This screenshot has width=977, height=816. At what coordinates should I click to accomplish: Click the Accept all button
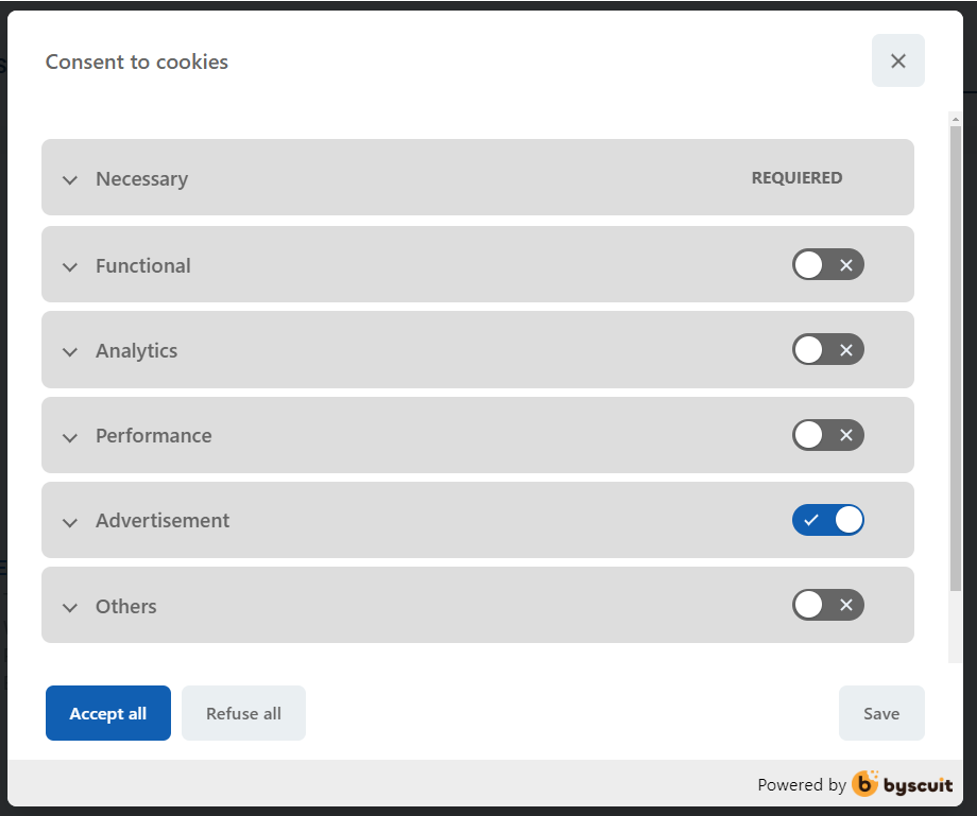[108, 713]
